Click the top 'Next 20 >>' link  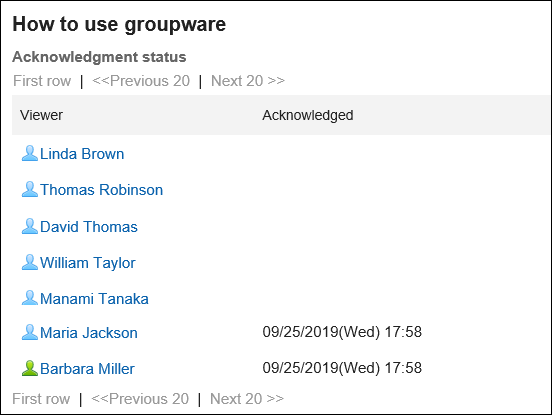click(x=247, y=81)
